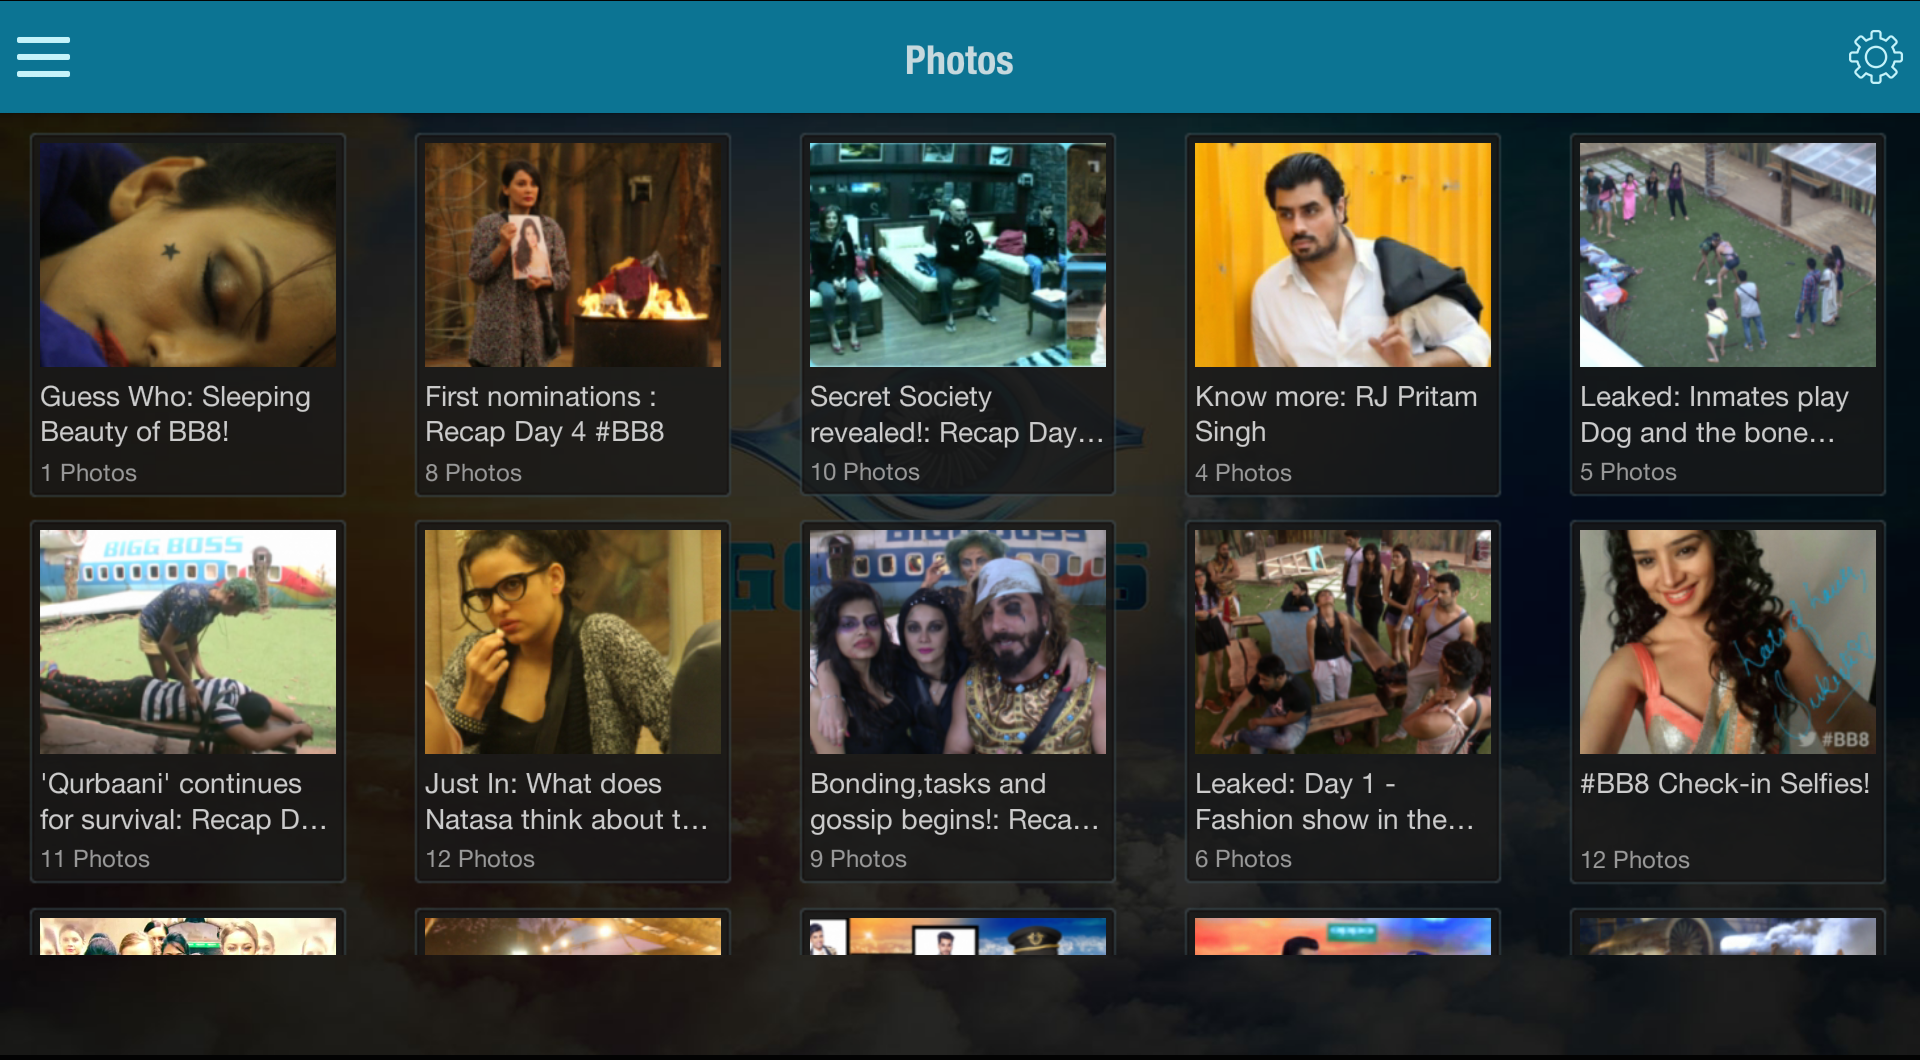
Task: Select 'Leaked: Inmates play Dog and the bone…' title
Action: click(x=1714, y=414)
